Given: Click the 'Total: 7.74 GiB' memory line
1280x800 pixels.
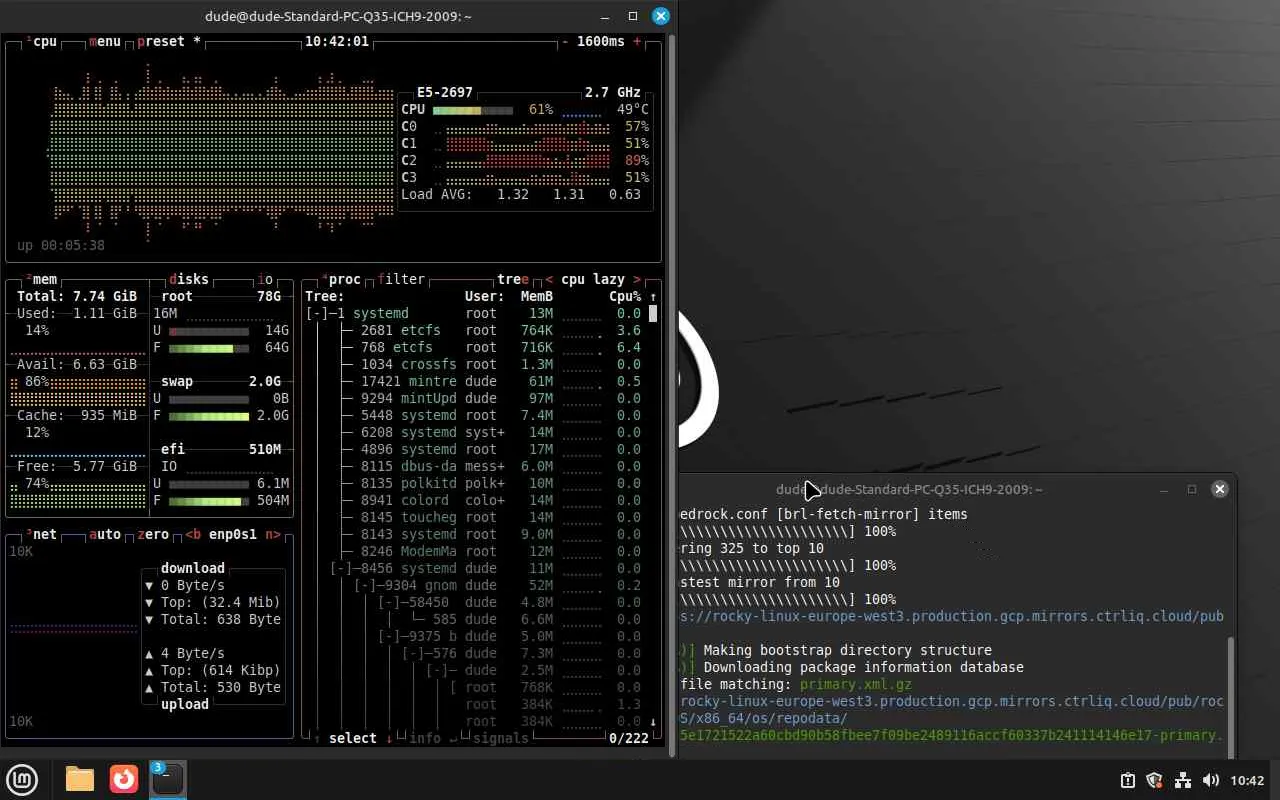Looking at the screenshot, I should (77, 296).
